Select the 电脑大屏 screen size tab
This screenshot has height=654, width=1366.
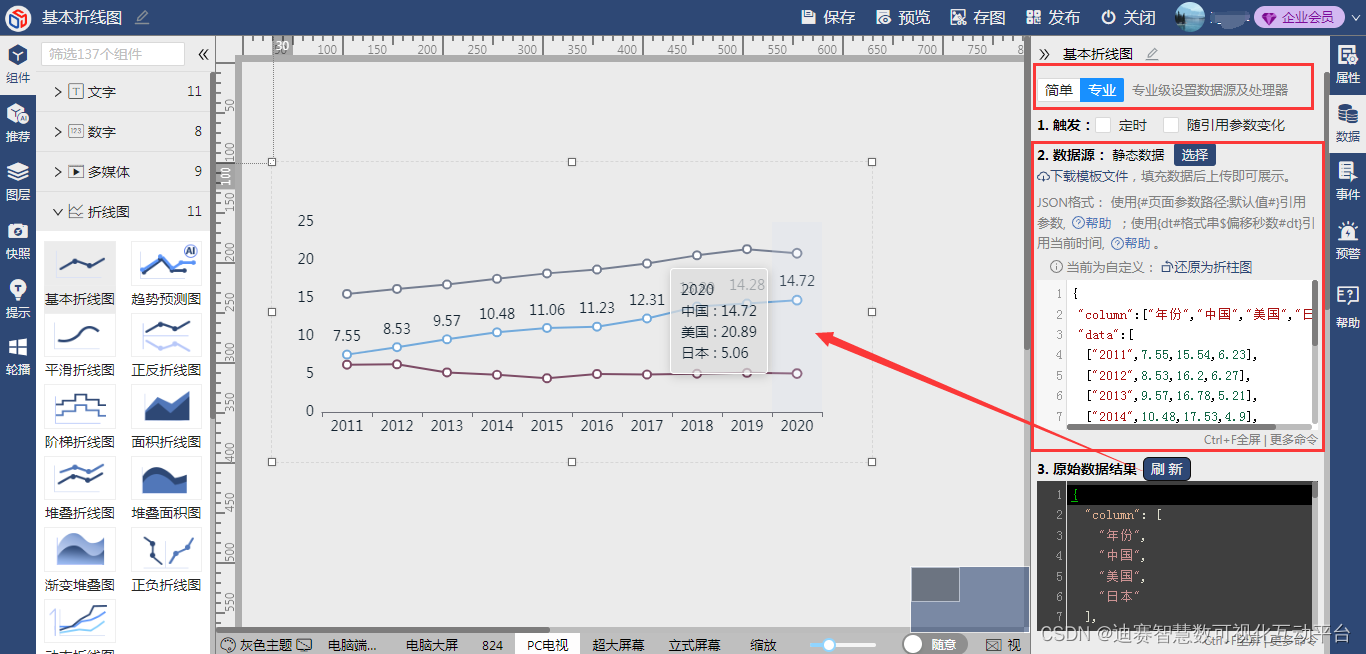point(432,645)
